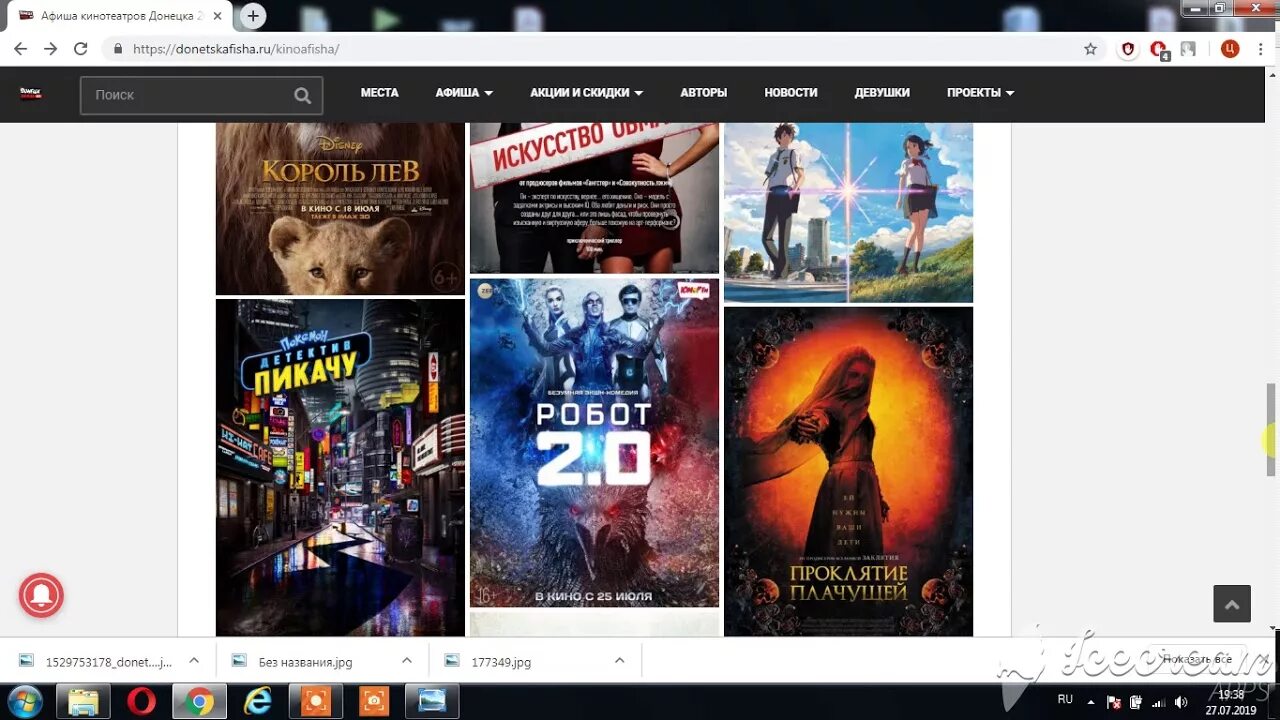The image size is (1280, 720).
Task: Open options for 1529753178_donet download
Action: tap(194, 661)
